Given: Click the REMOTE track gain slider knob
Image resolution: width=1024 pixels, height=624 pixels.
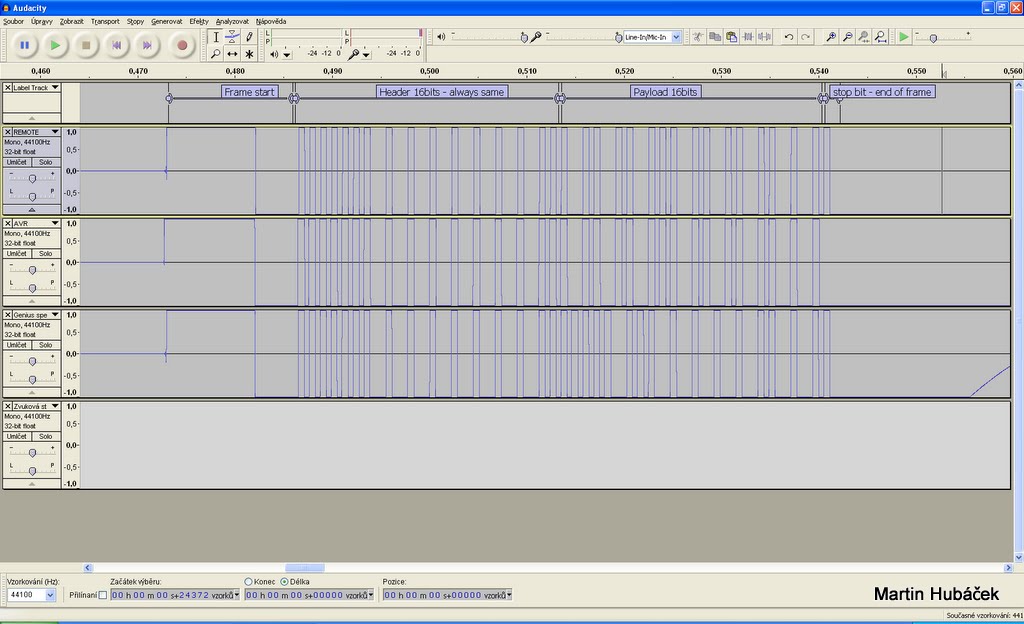Looking at the screenshot, I should pyautogui.click(x=32, y=178).
